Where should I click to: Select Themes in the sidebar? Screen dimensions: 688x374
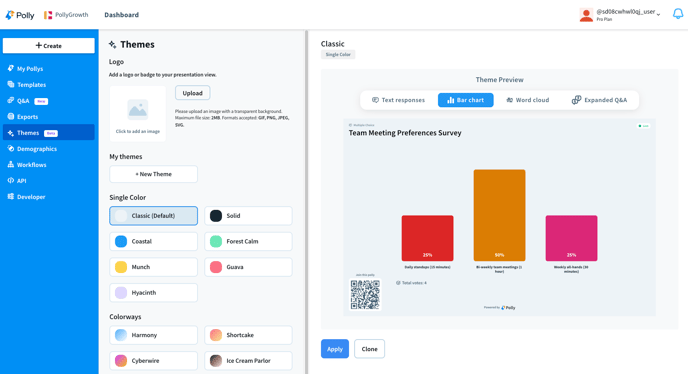[x=49, y=133]
